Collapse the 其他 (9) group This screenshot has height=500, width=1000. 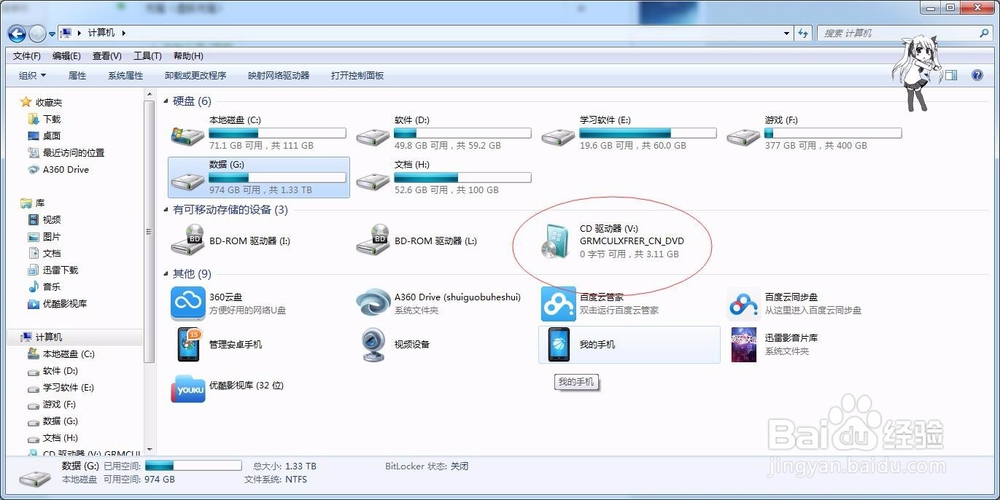166,274
